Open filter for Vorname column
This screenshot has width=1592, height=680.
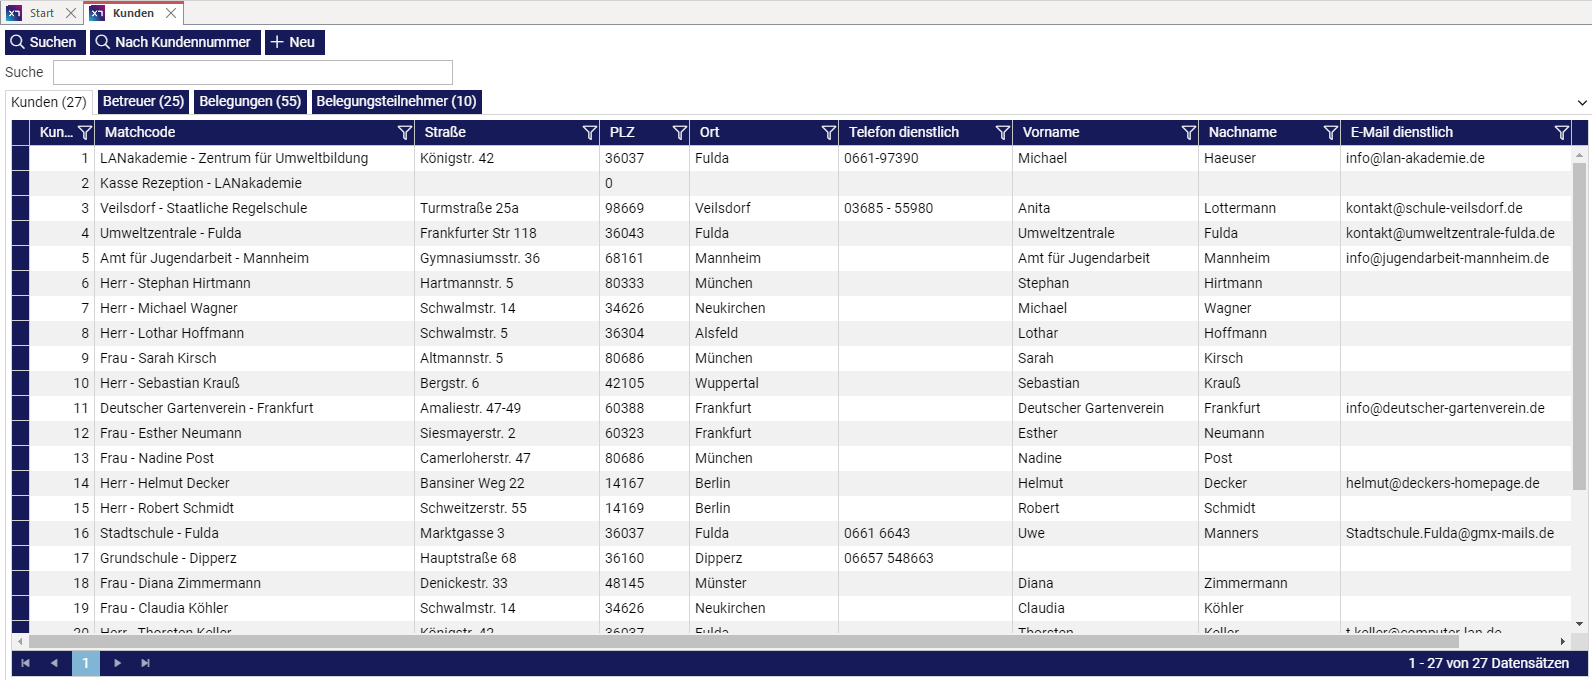(1188, 133)
